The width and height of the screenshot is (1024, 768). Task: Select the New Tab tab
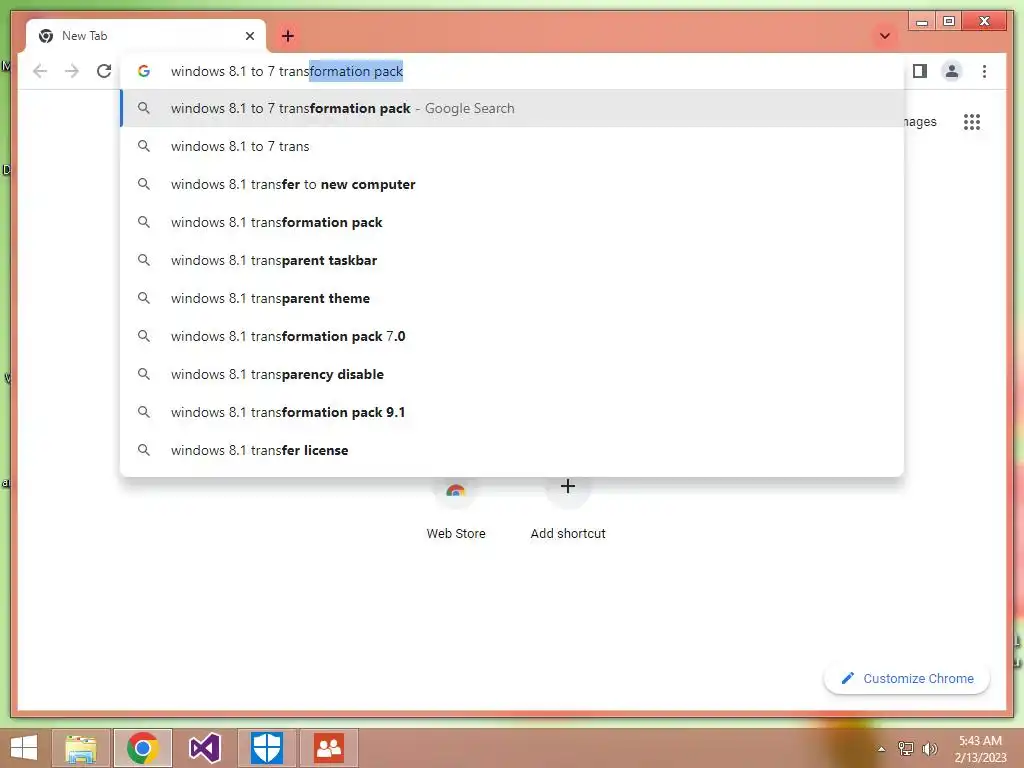click(x=146, y=36)
